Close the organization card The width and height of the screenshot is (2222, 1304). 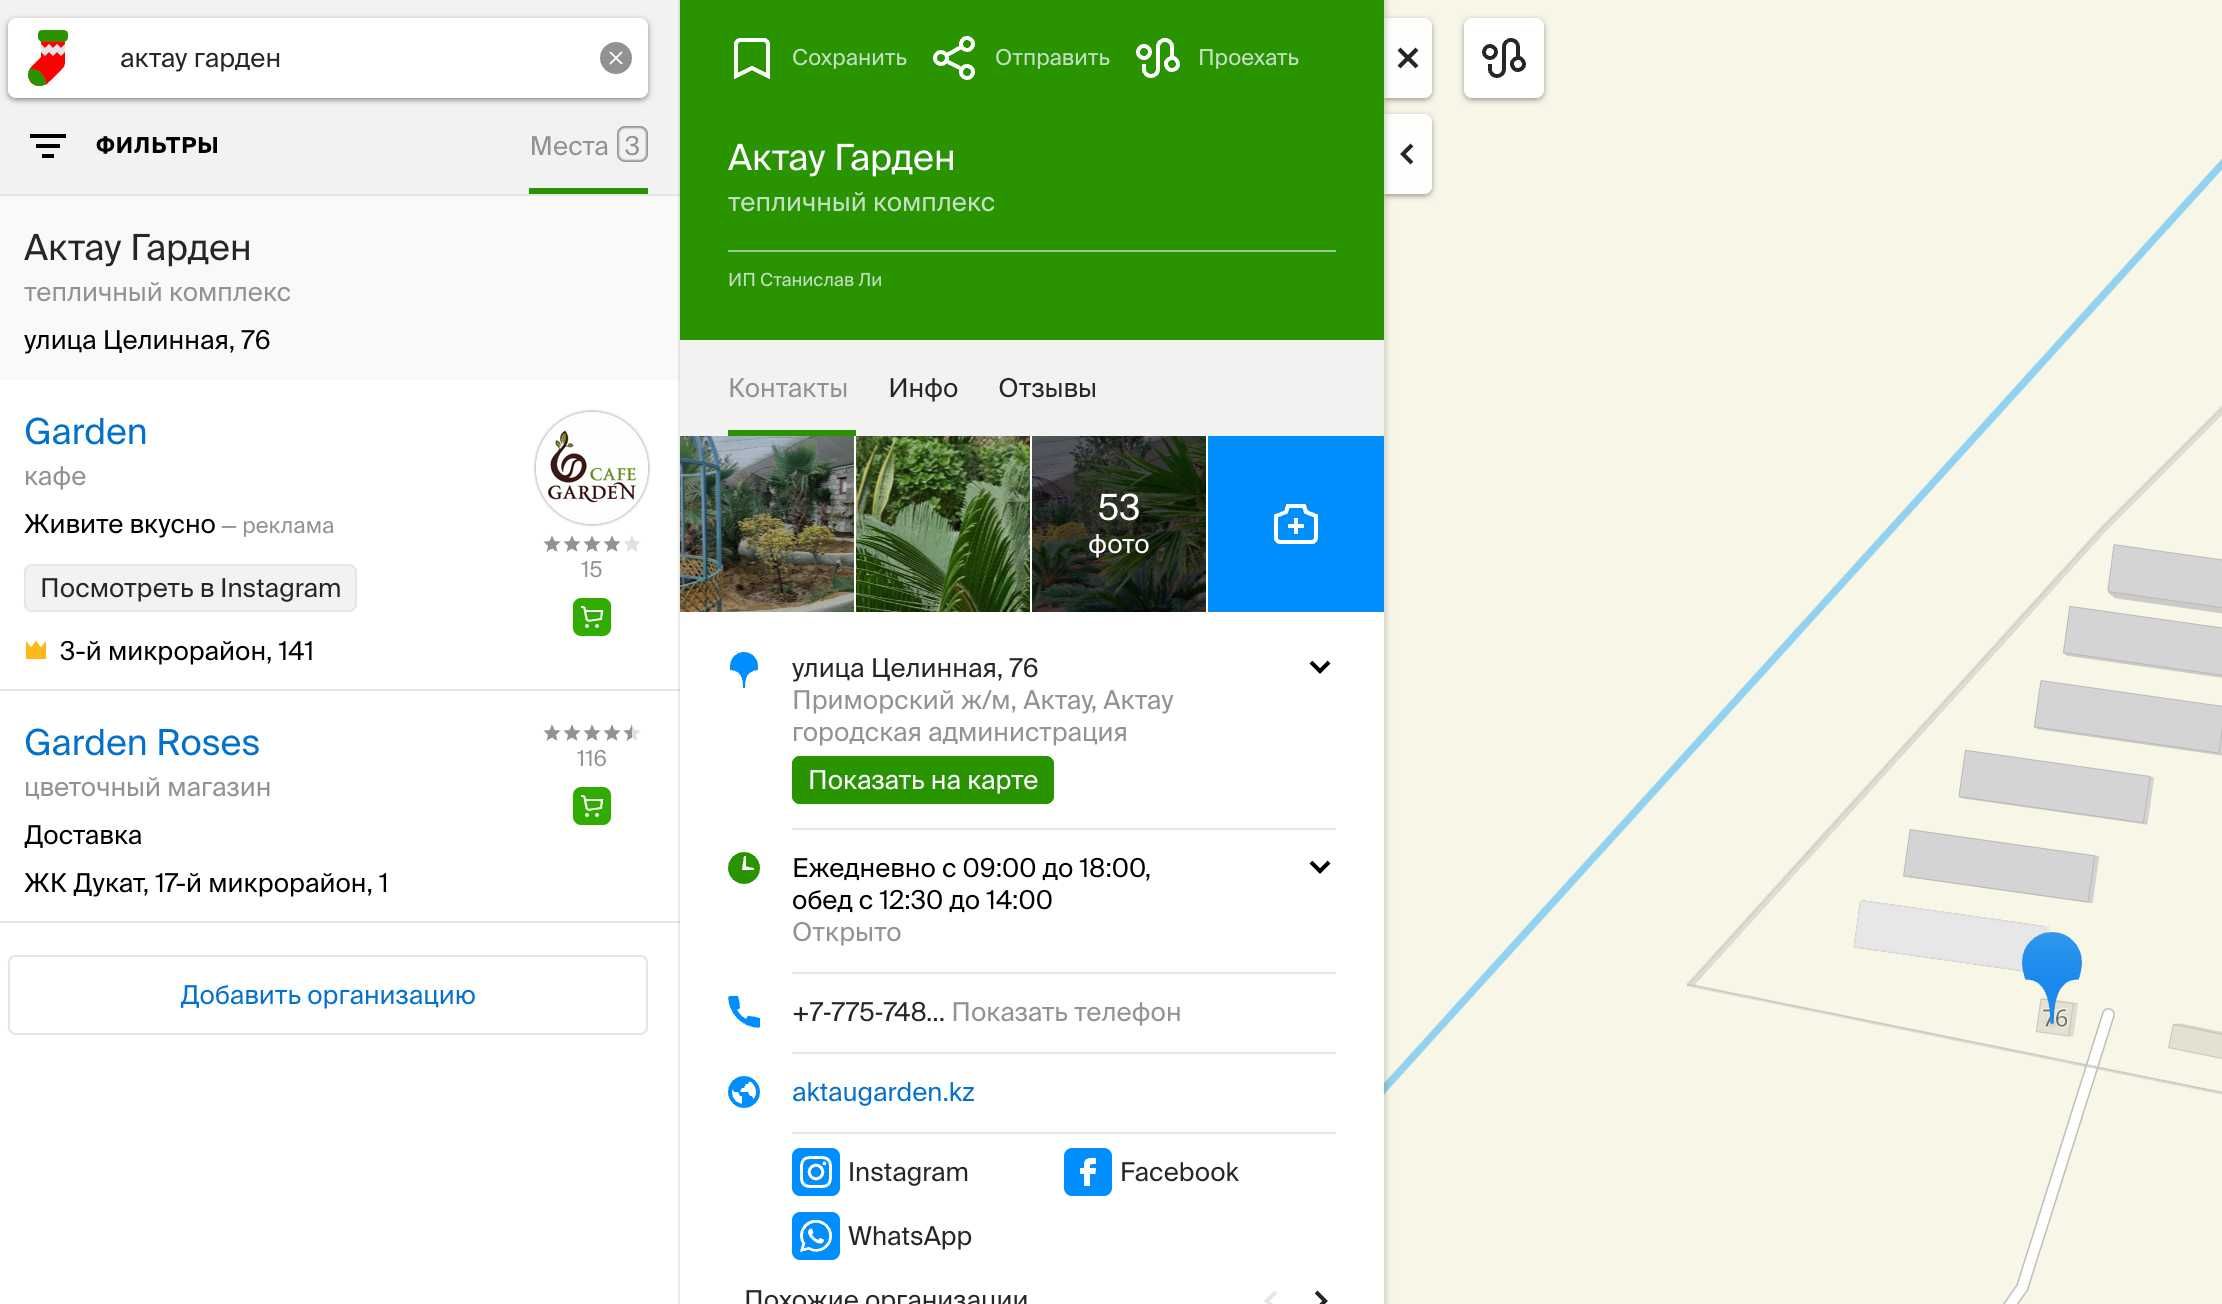click(1407, 58)
